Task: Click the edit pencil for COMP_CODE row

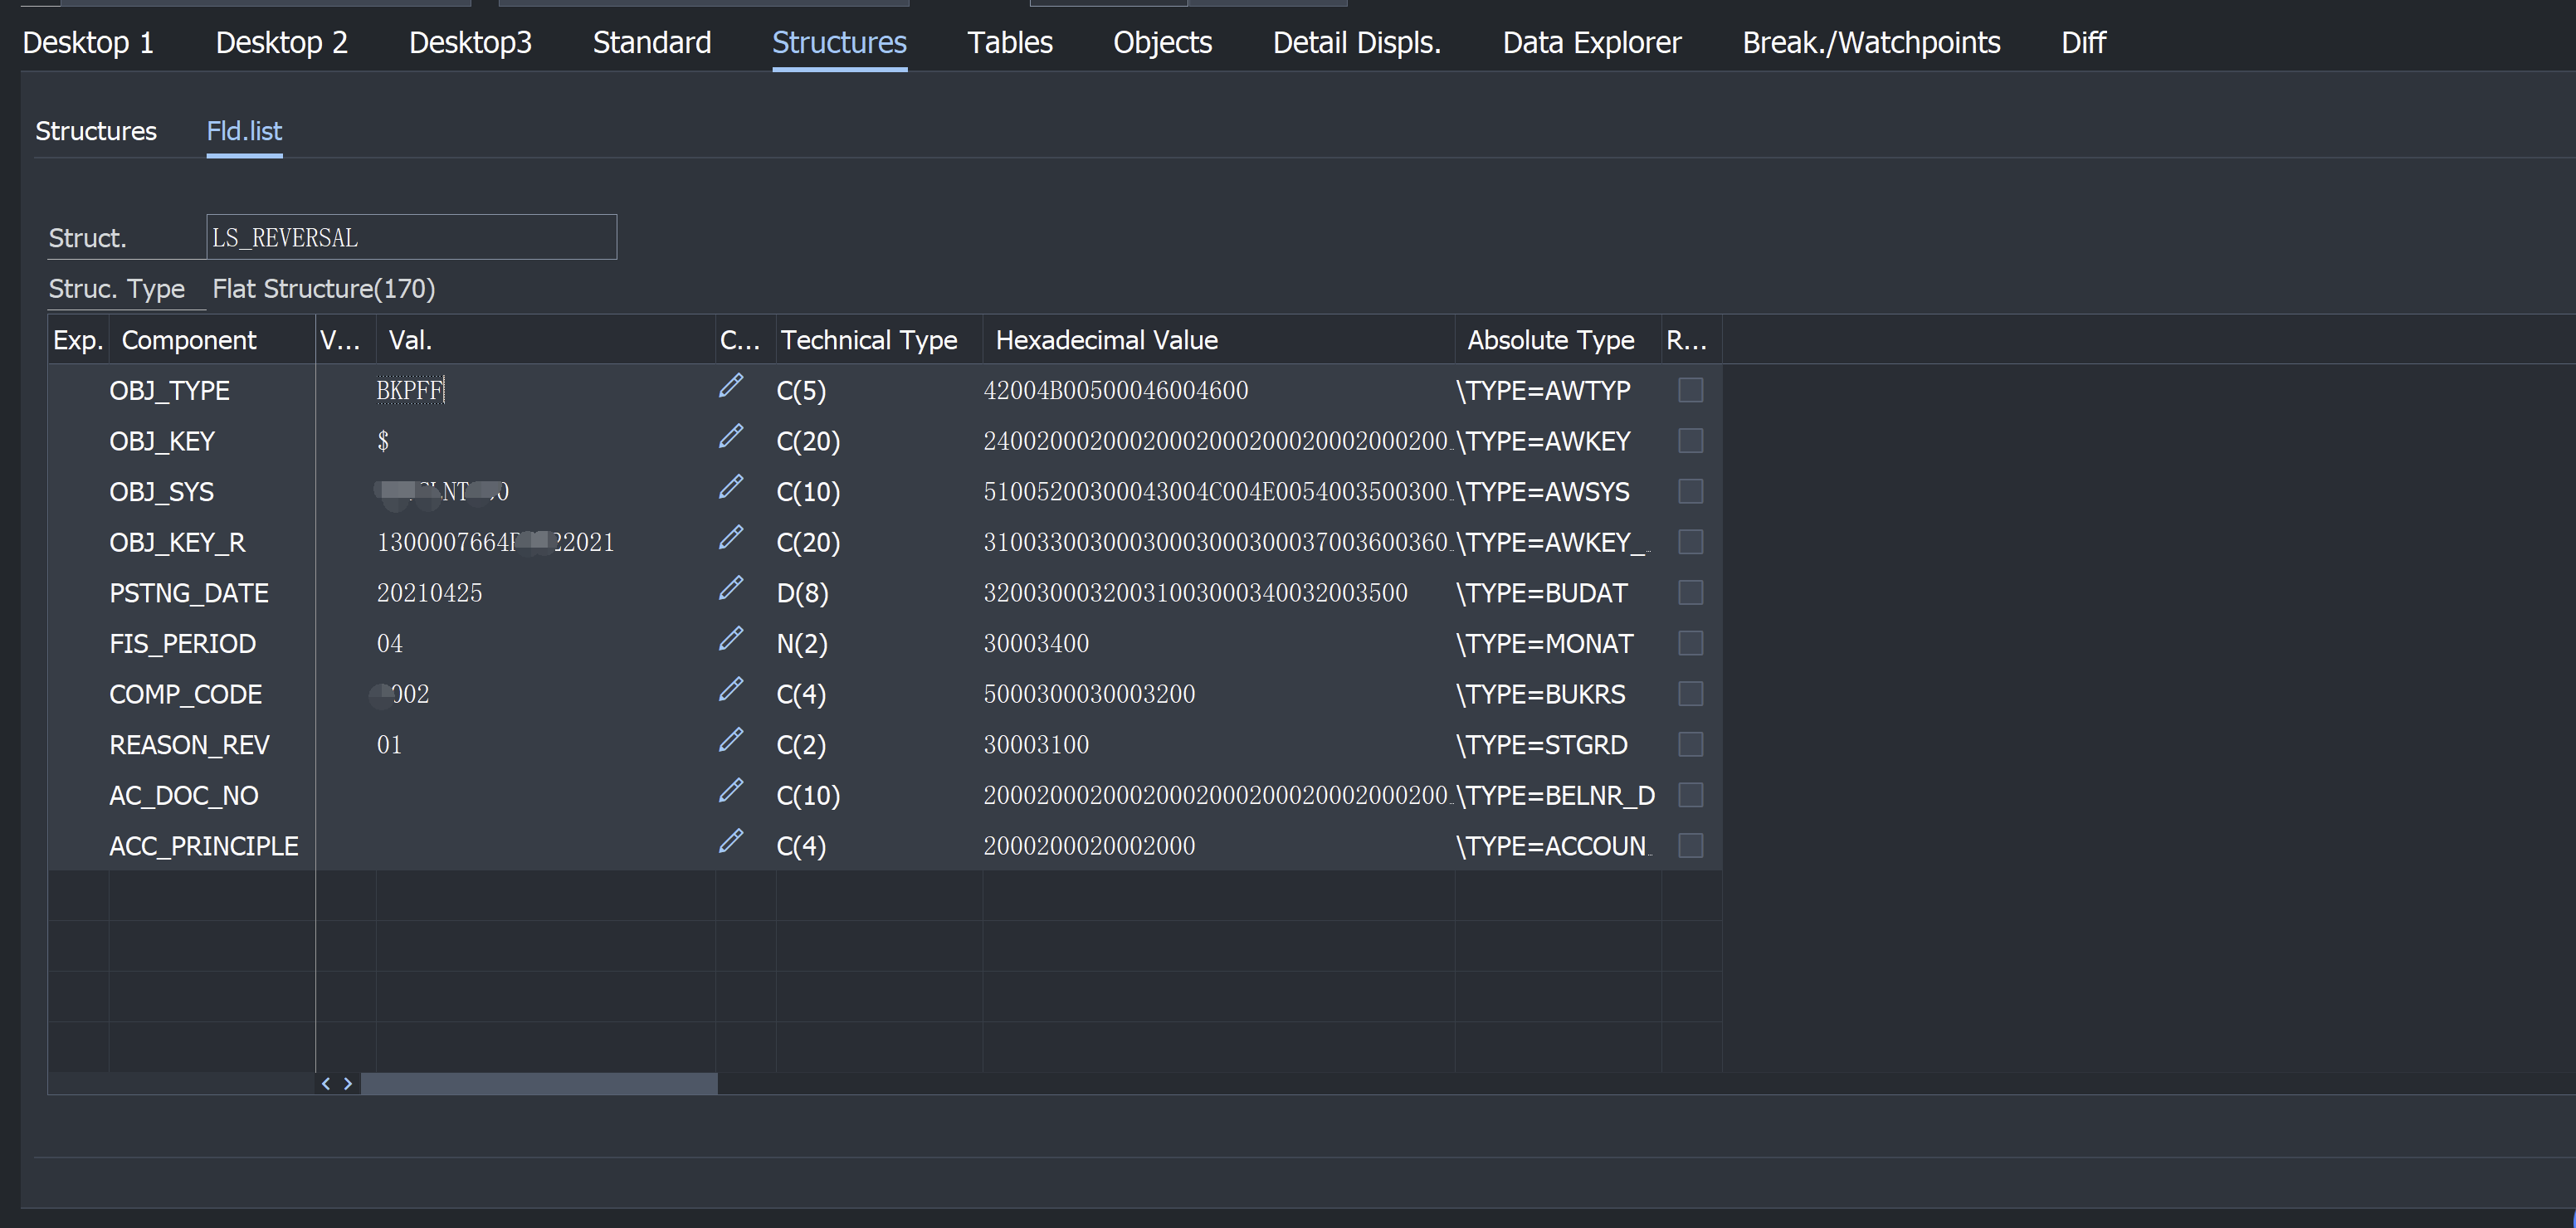Action: [731, 690]
